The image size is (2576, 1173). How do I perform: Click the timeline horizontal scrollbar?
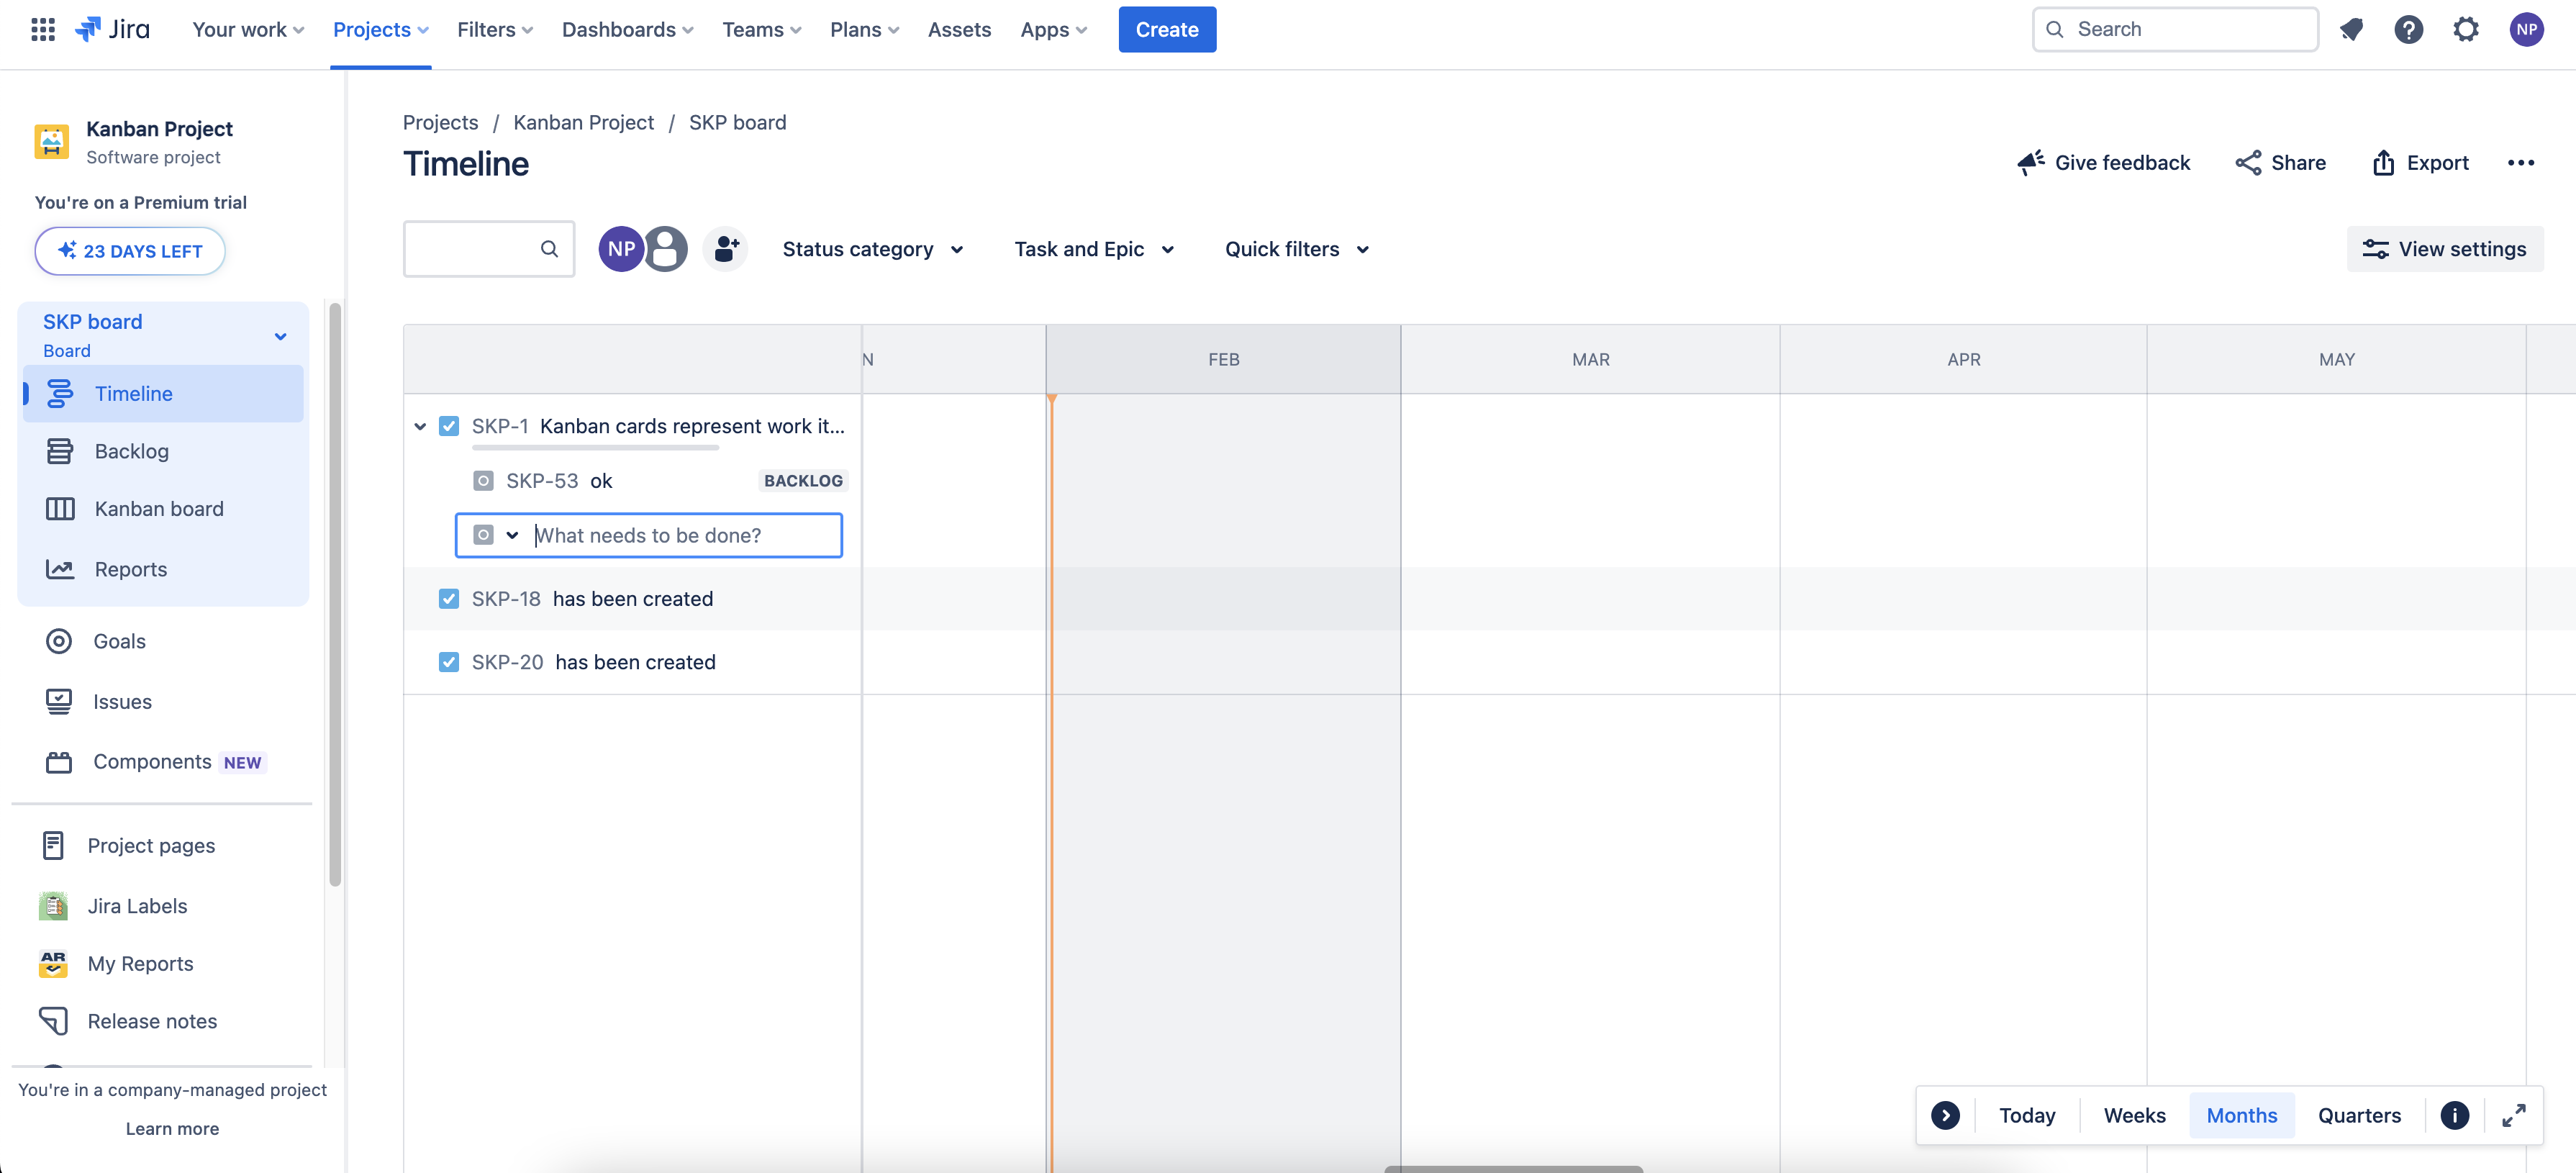1513,1168
